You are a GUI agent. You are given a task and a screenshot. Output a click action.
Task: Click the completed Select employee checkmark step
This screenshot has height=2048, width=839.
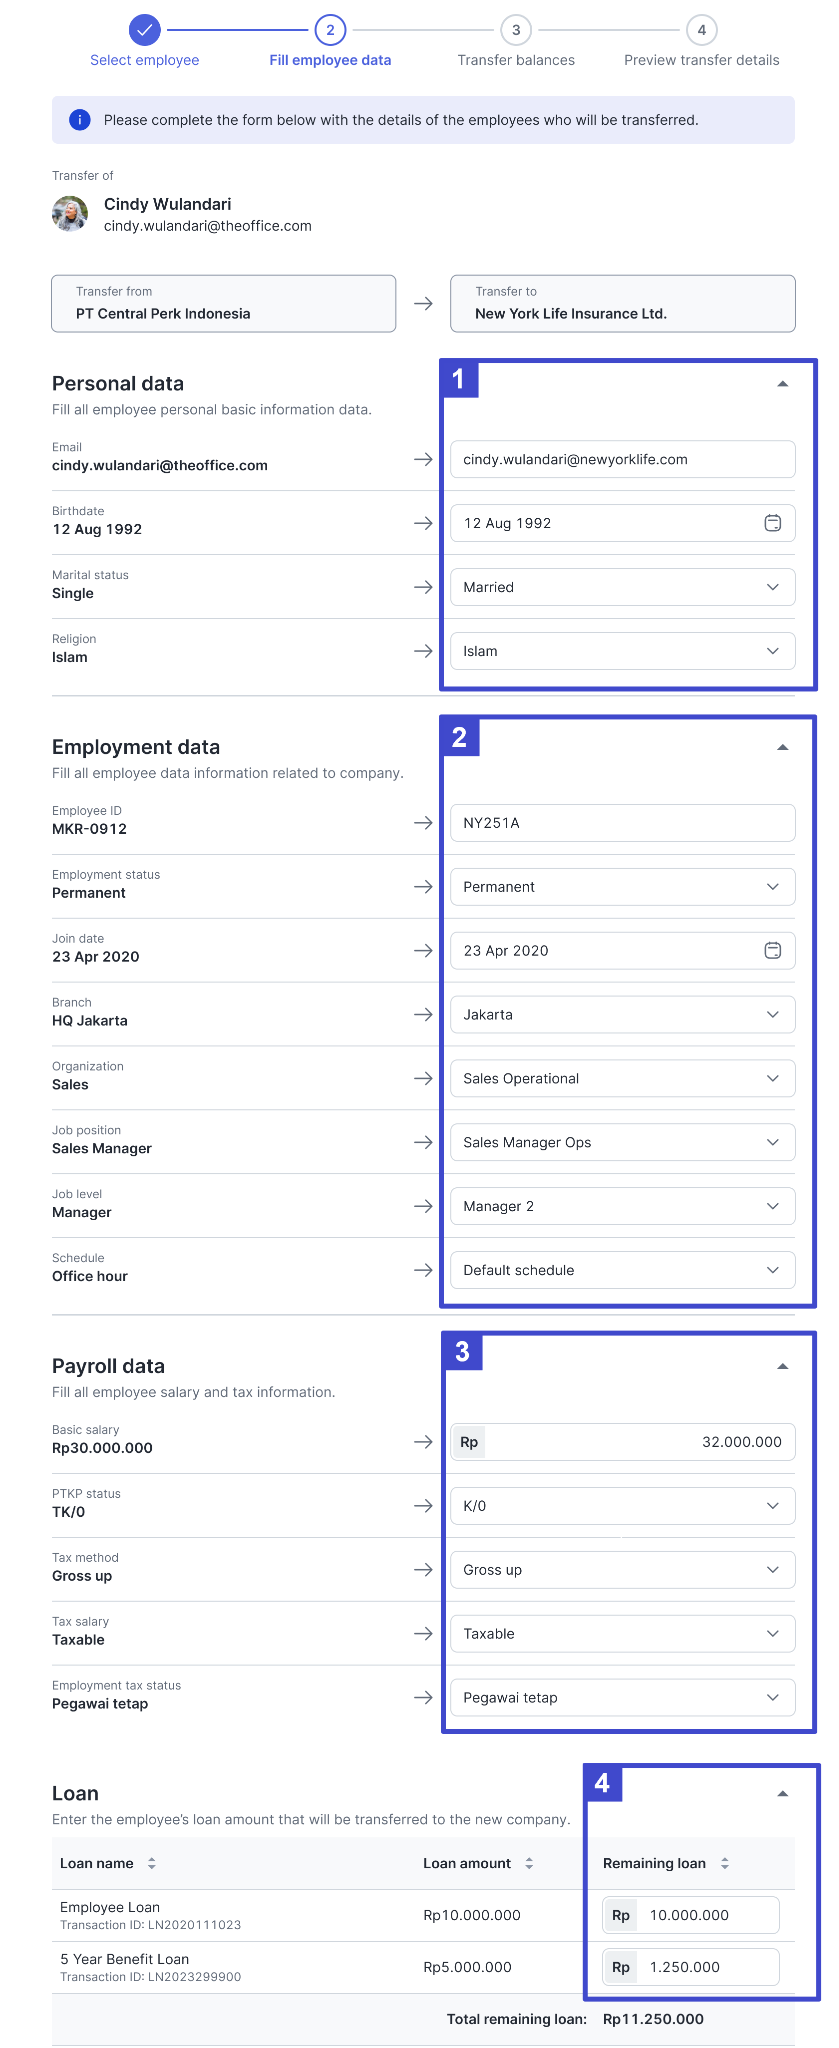tap(145, 30)
